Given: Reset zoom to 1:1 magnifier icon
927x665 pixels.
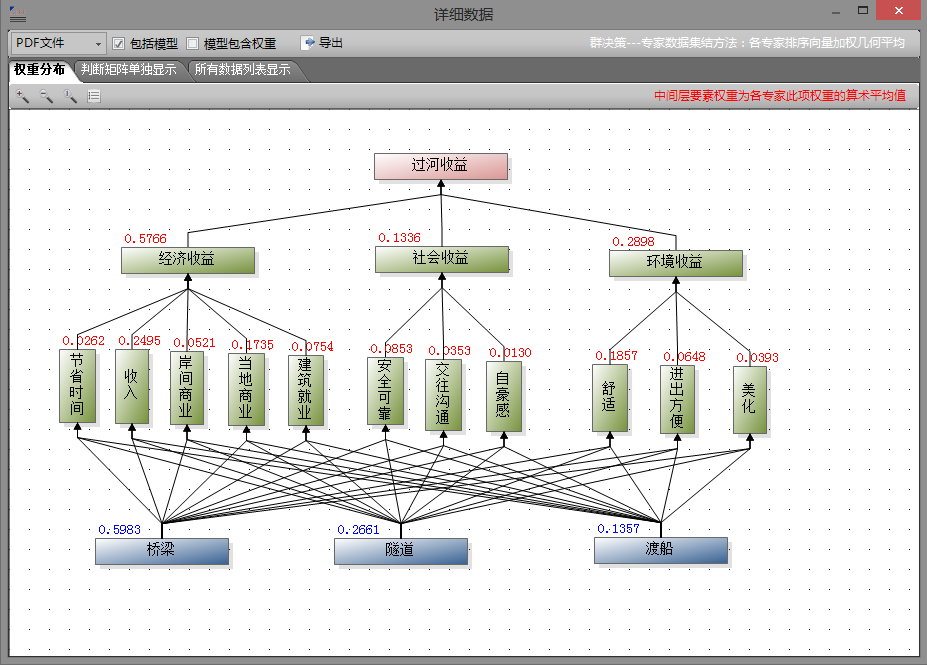Looking at the screenshot, I should [70, 96].
